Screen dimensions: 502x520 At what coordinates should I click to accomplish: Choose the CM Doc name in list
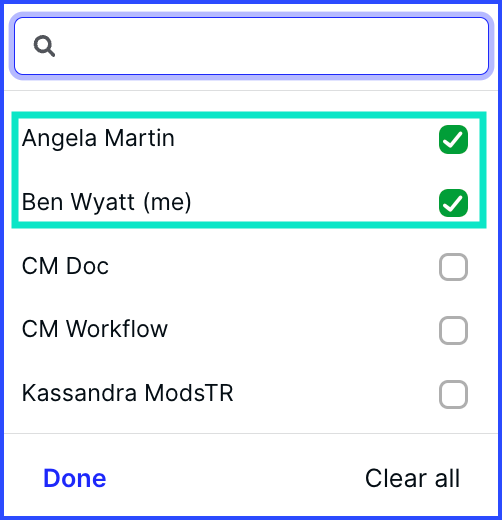(x=65, y=266)
